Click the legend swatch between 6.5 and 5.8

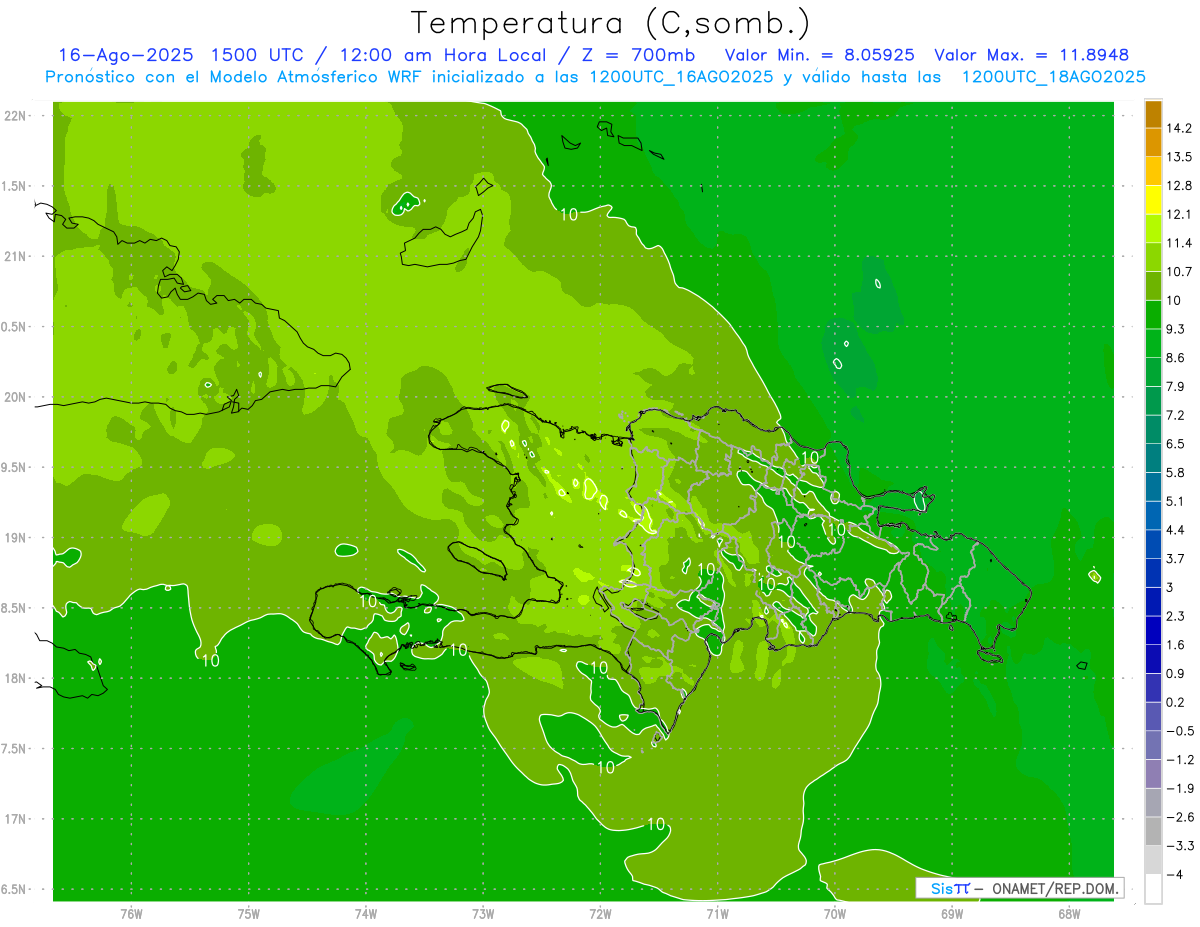click(1153, 458)
